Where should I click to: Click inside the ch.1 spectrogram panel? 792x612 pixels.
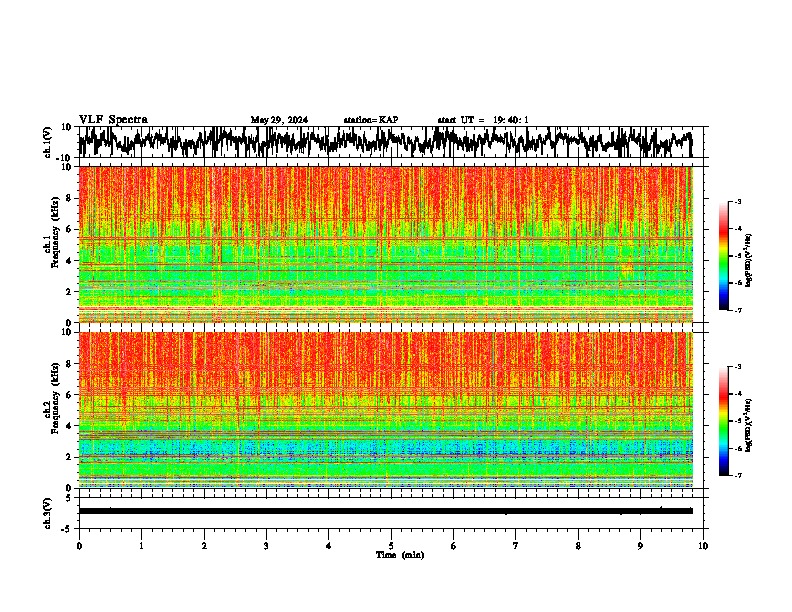[x=386, y=244]
